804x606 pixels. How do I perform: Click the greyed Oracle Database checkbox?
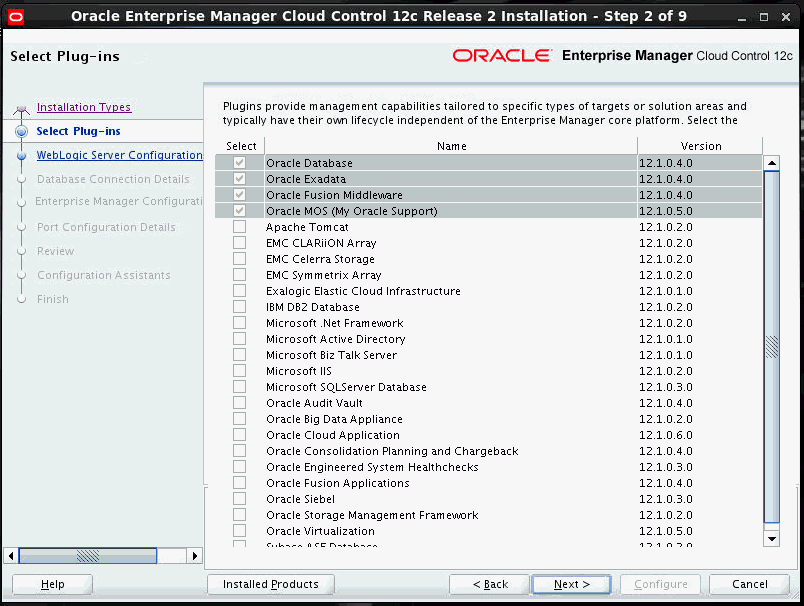pos(239,163)
